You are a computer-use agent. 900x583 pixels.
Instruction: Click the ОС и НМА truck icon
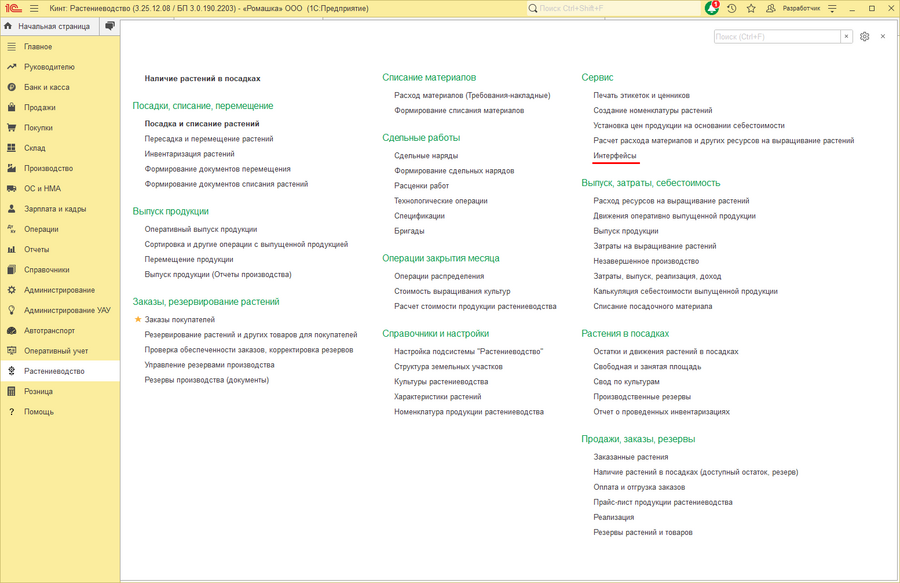point(11,188)
